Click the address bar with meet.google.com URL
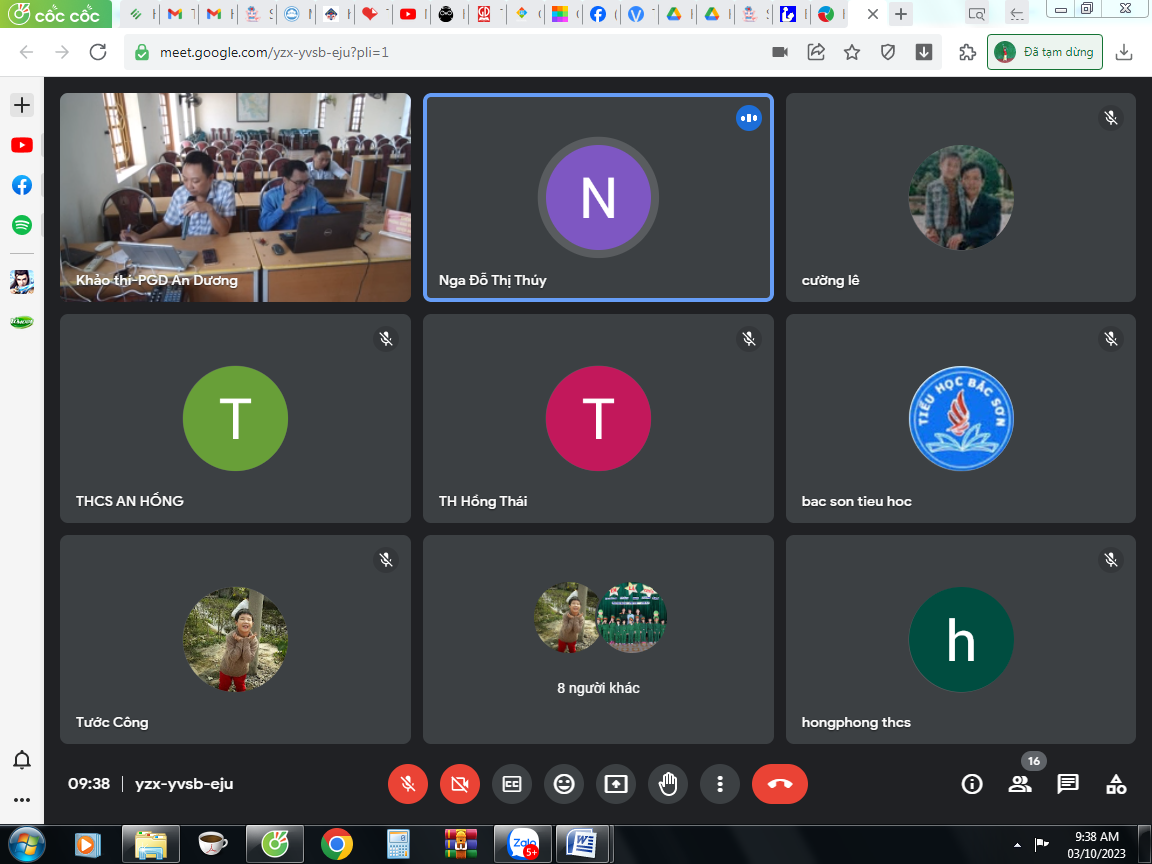The width and height of the screenshot is (1152, 864). click(450, 52)
